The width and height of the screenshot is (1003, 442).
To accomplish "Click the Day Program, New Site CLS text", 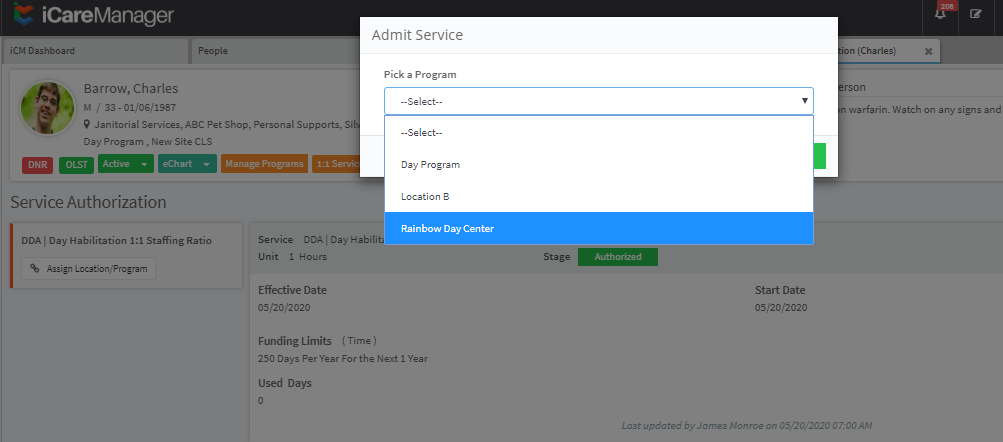I will [148, 141].
